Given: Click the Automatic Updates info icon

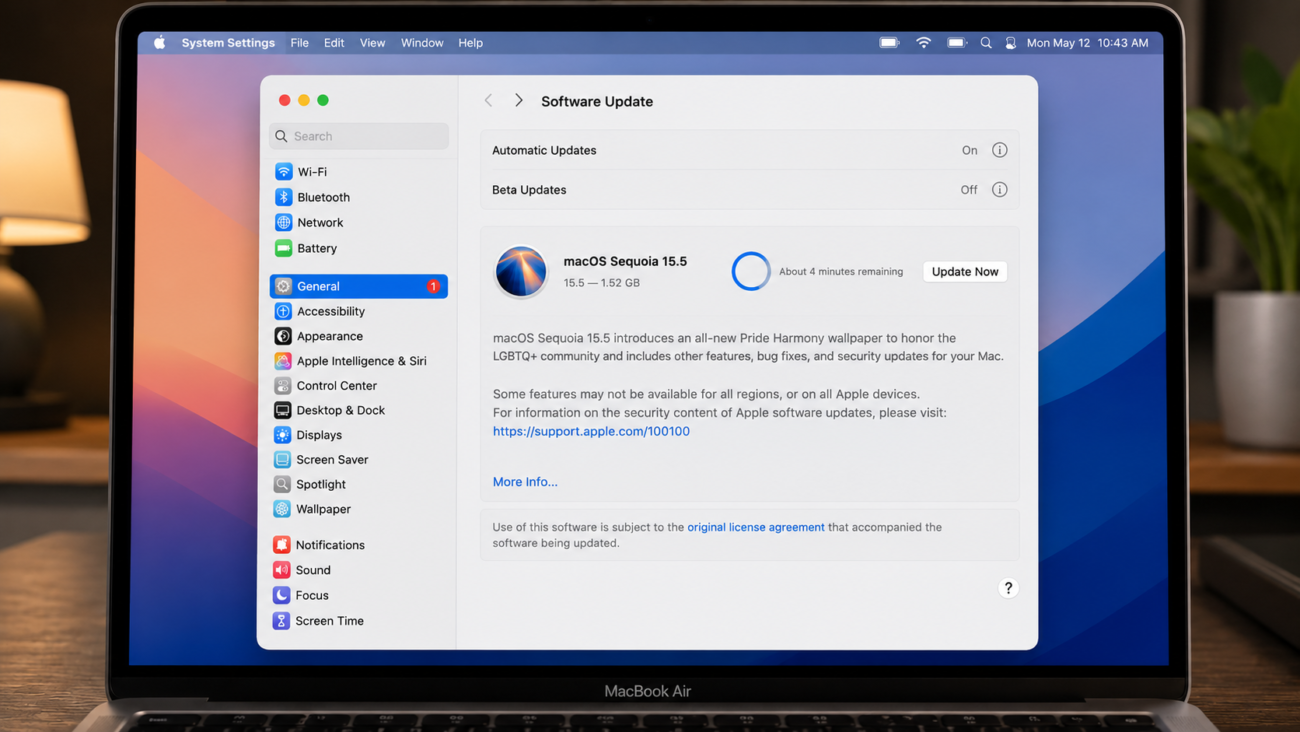Looking at the screenshot, I should (999, 150).
